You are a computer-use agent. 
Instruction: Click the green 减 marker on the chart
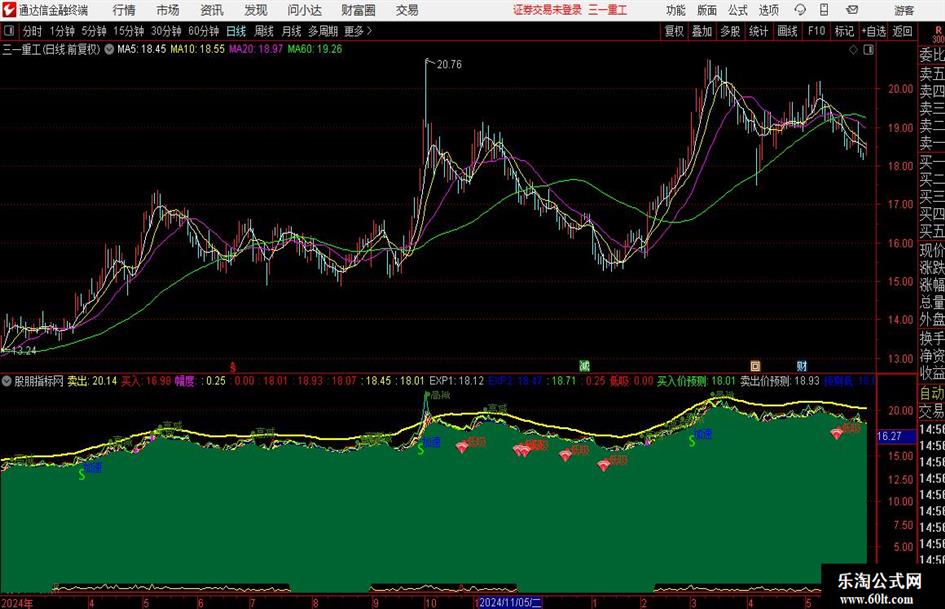tap(584, 365)
